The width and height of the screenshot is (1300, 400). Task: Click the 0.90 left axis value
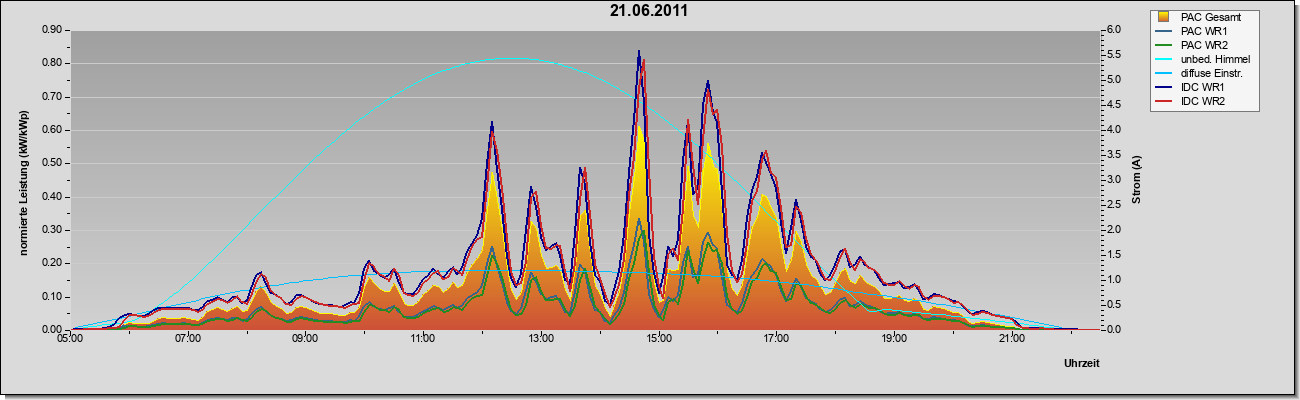pyautogui.click(x=52, y=30)
